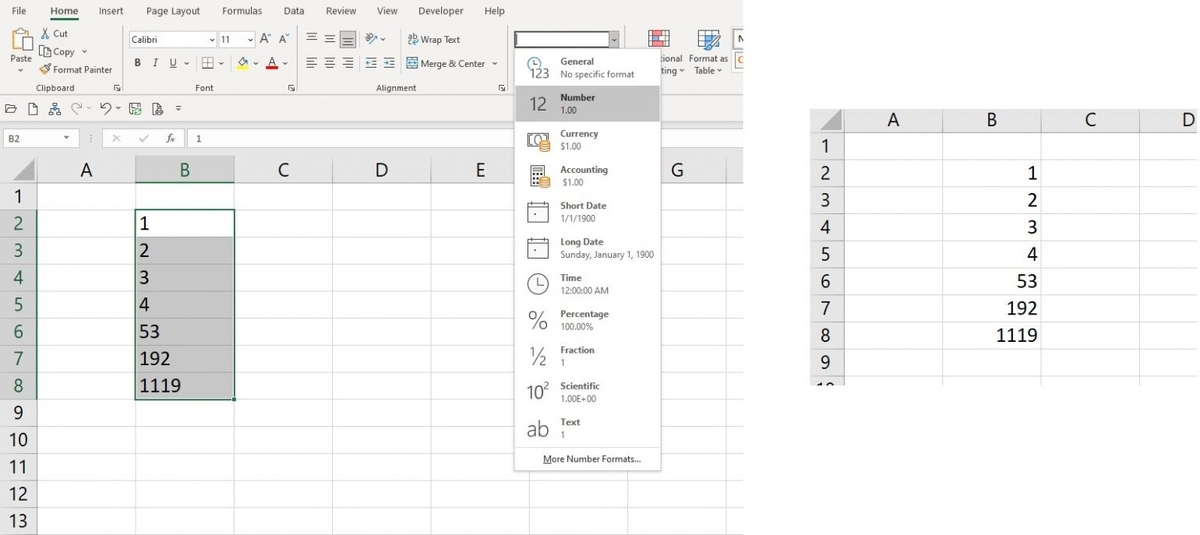Image resolution: width=1200 pixels, height=535 pixels.
Task: Switch to the Developer tab
Action: 440,11
